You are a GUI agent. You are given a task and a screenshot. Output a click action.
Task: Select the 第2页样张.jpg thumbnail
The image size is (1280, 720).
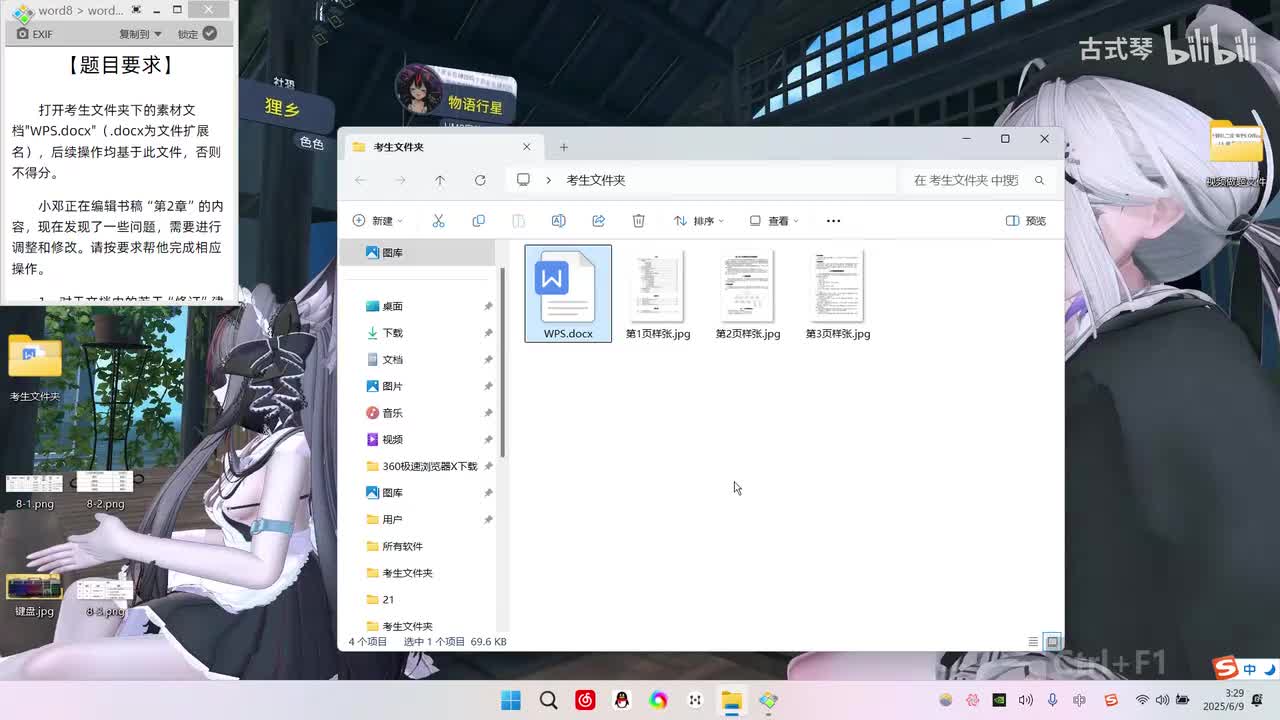(x=748, y=294)
